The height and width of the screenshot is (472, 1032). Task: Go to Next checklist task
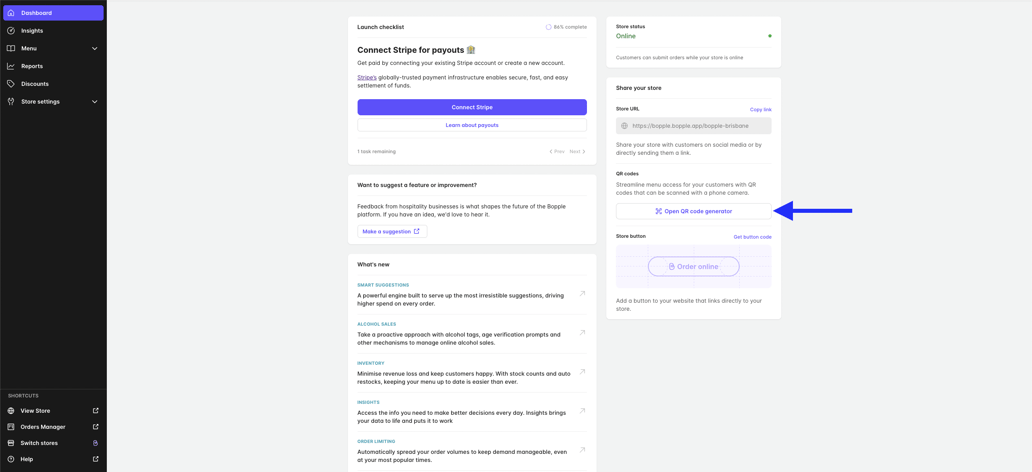[577, 152]
